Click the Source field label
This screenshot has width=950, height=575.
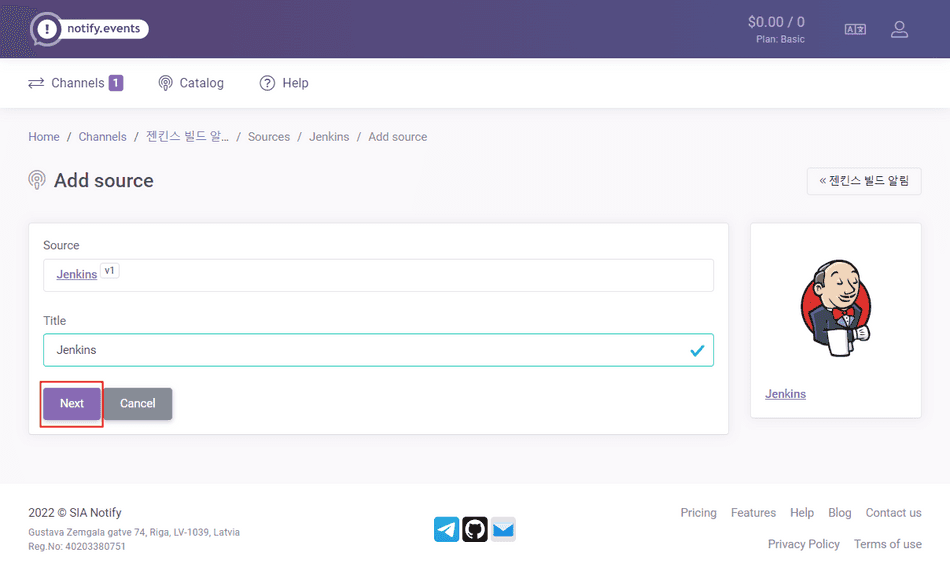61,245
